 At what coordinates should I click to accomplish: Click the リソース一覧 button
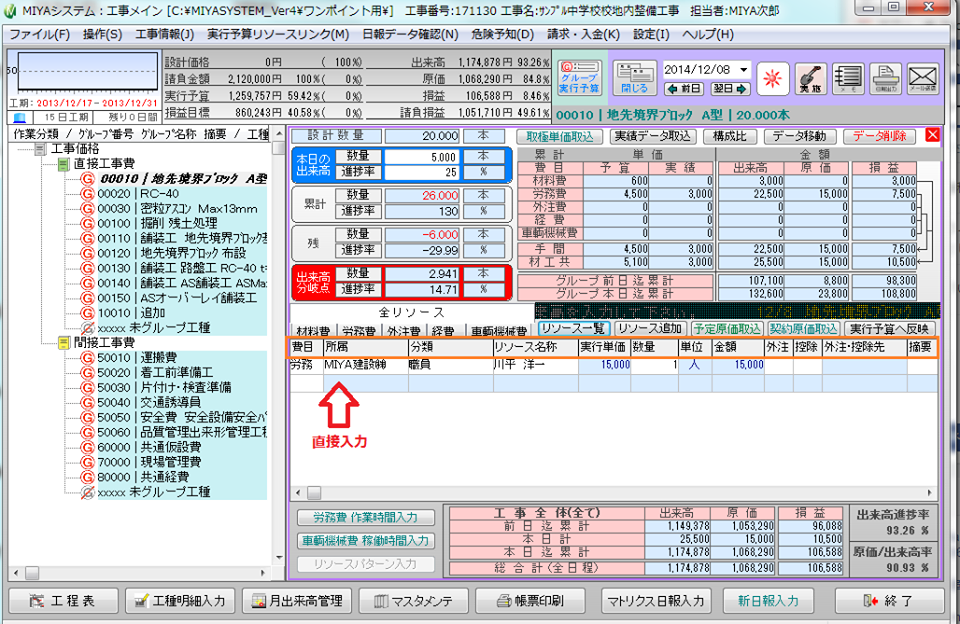[574, 329]
